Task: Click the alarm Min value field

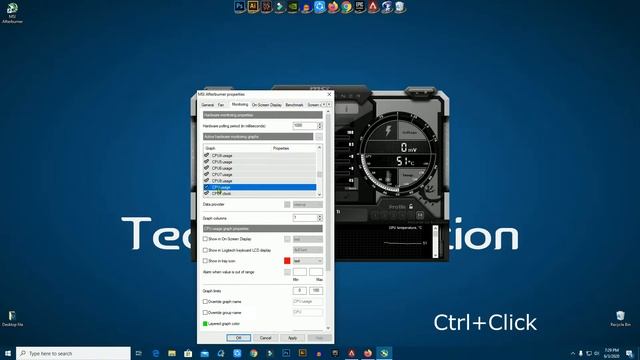Action: 300,272
